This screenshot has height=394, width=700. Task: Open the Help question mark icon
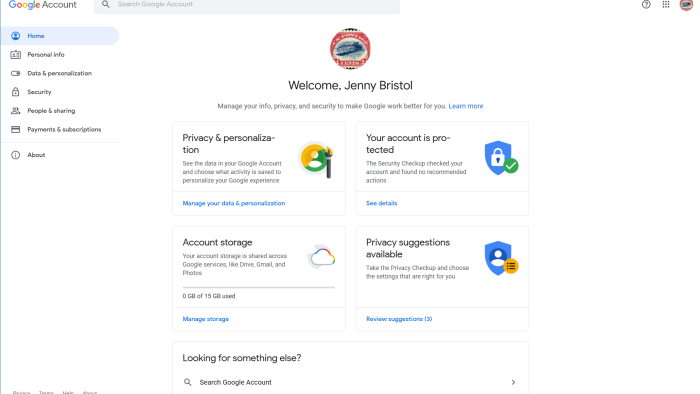point(646,4)
